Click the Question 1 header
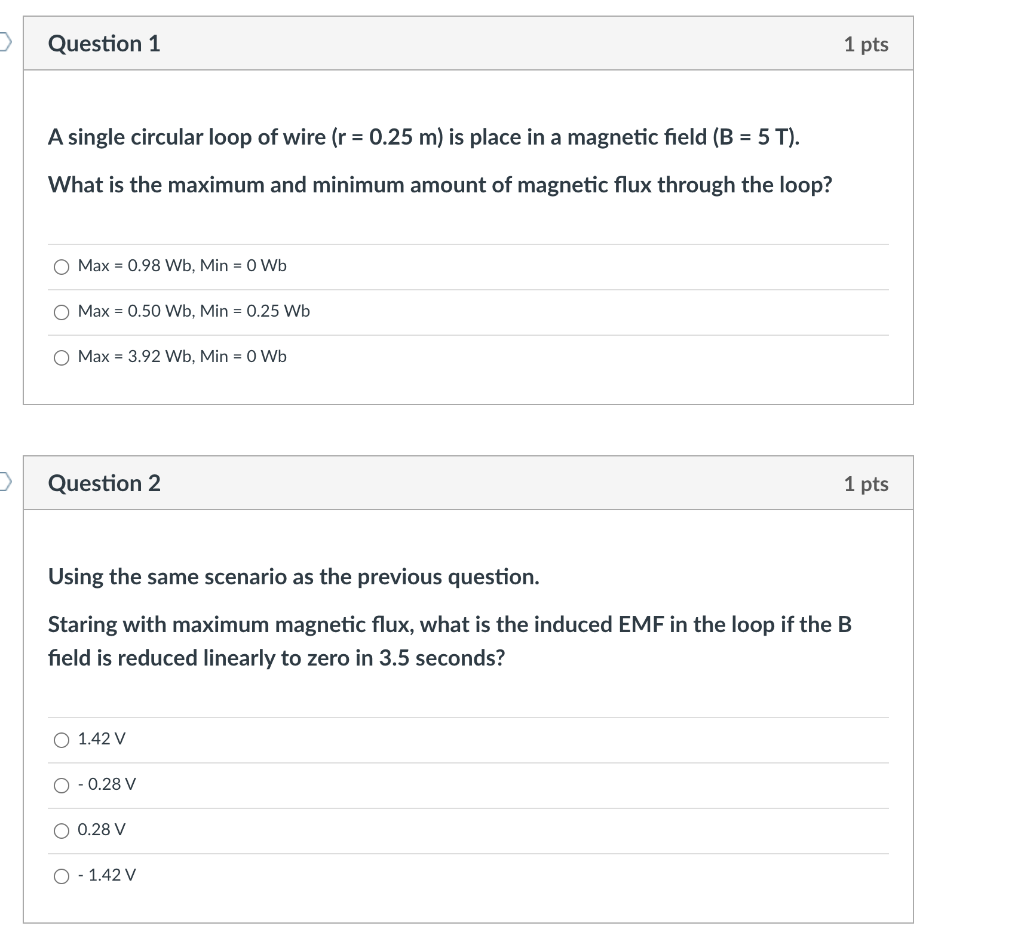The height and width of the screenshot is (932, 1024). point(103,43)
